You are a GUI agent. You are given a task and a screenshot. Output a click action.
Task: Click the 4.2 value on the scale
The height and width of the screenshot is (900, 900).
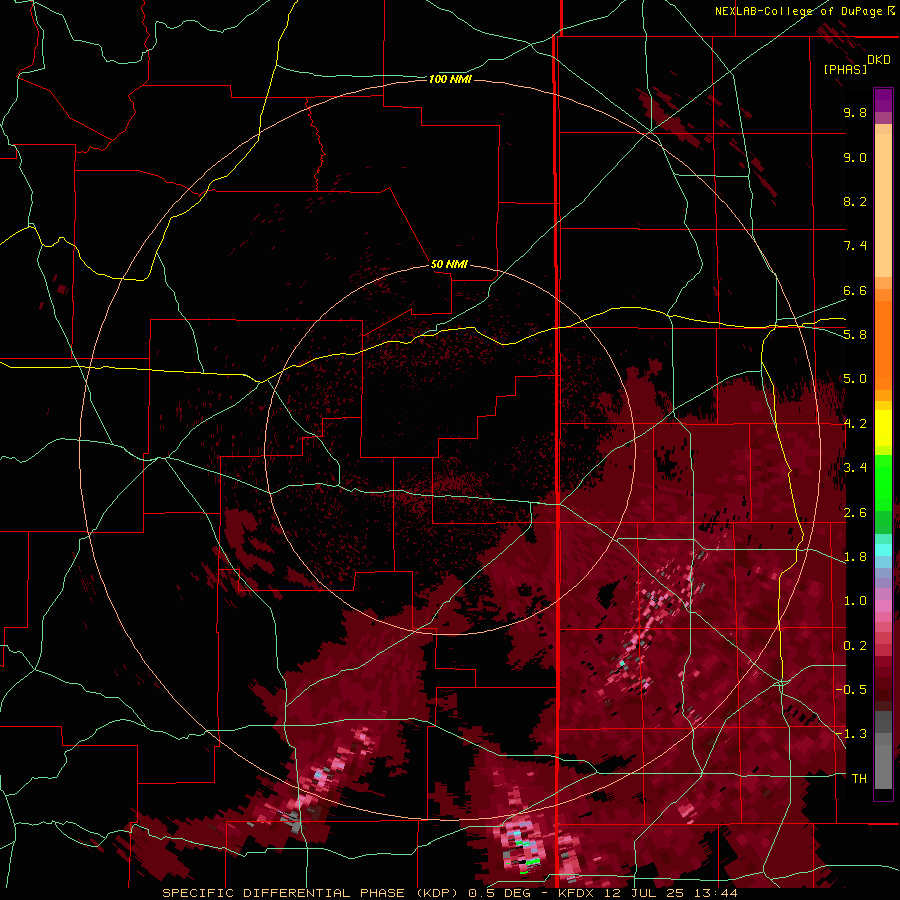click(855, 424)
